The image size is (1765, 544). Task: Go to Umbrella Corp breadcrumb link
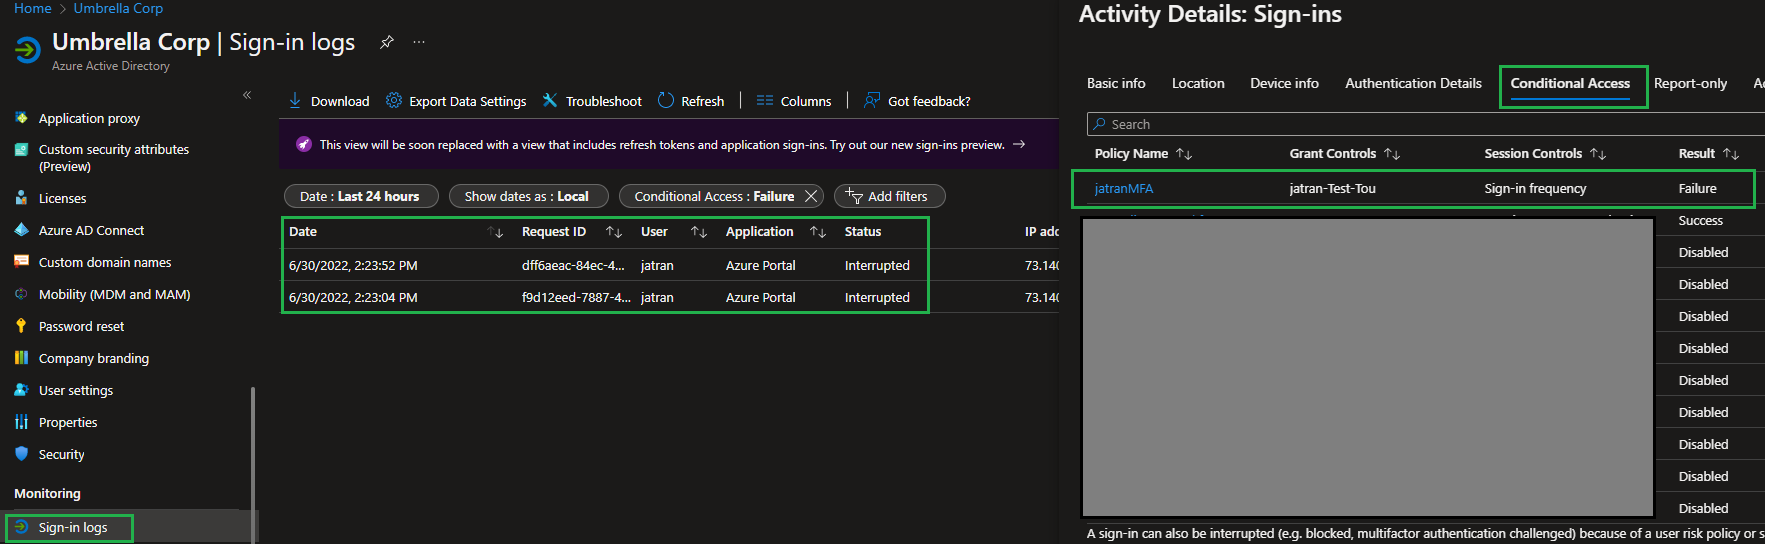(118, 8)
